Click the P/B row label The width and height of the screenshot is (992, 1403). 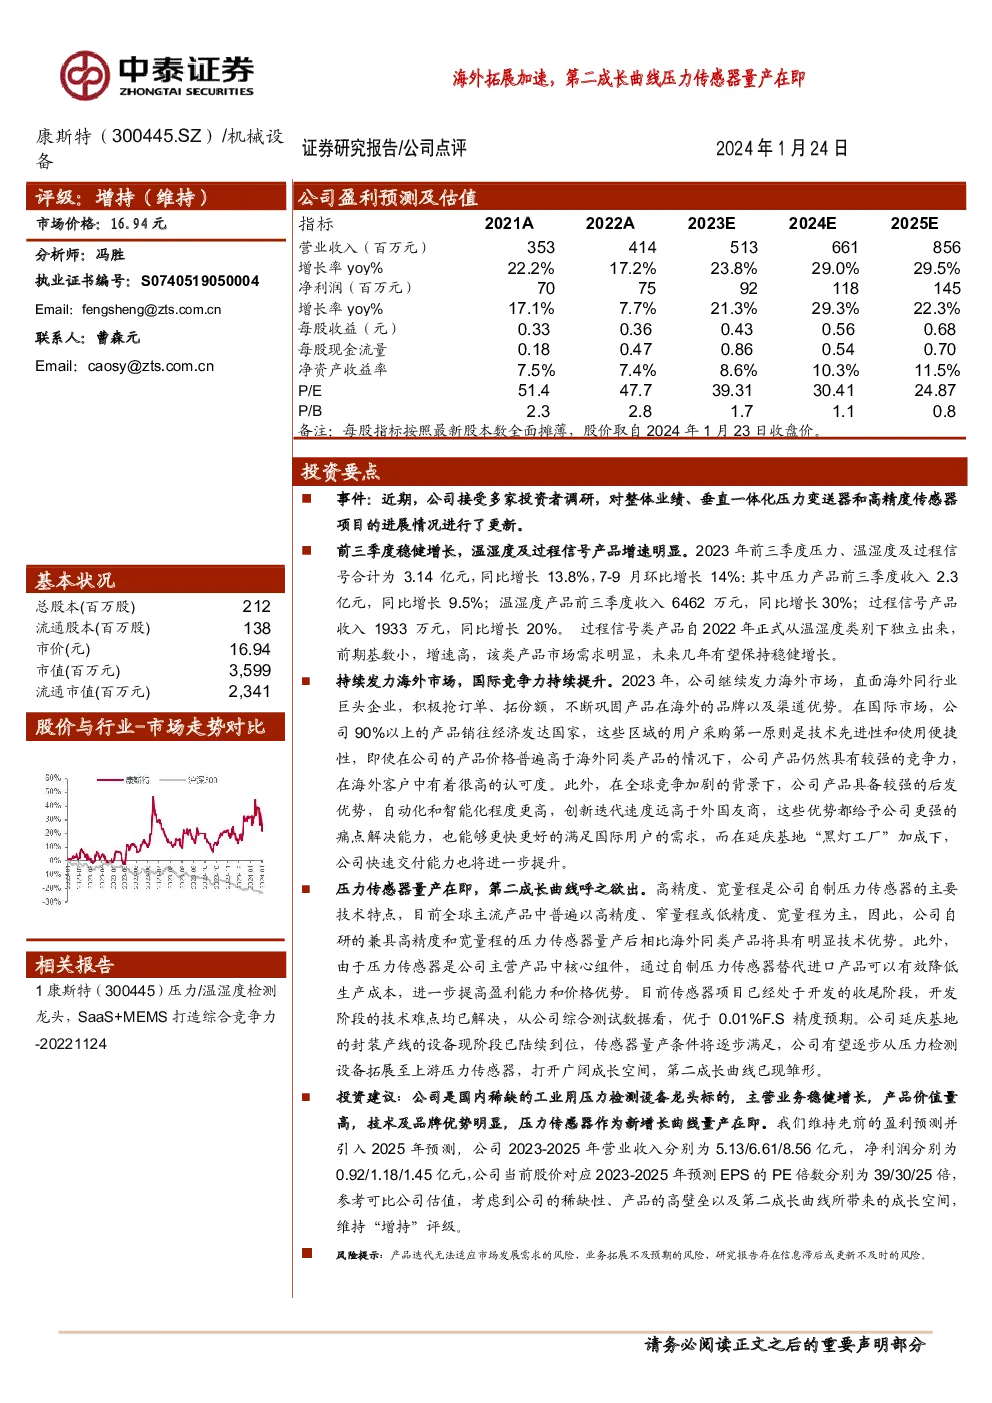tap(310, 411)
